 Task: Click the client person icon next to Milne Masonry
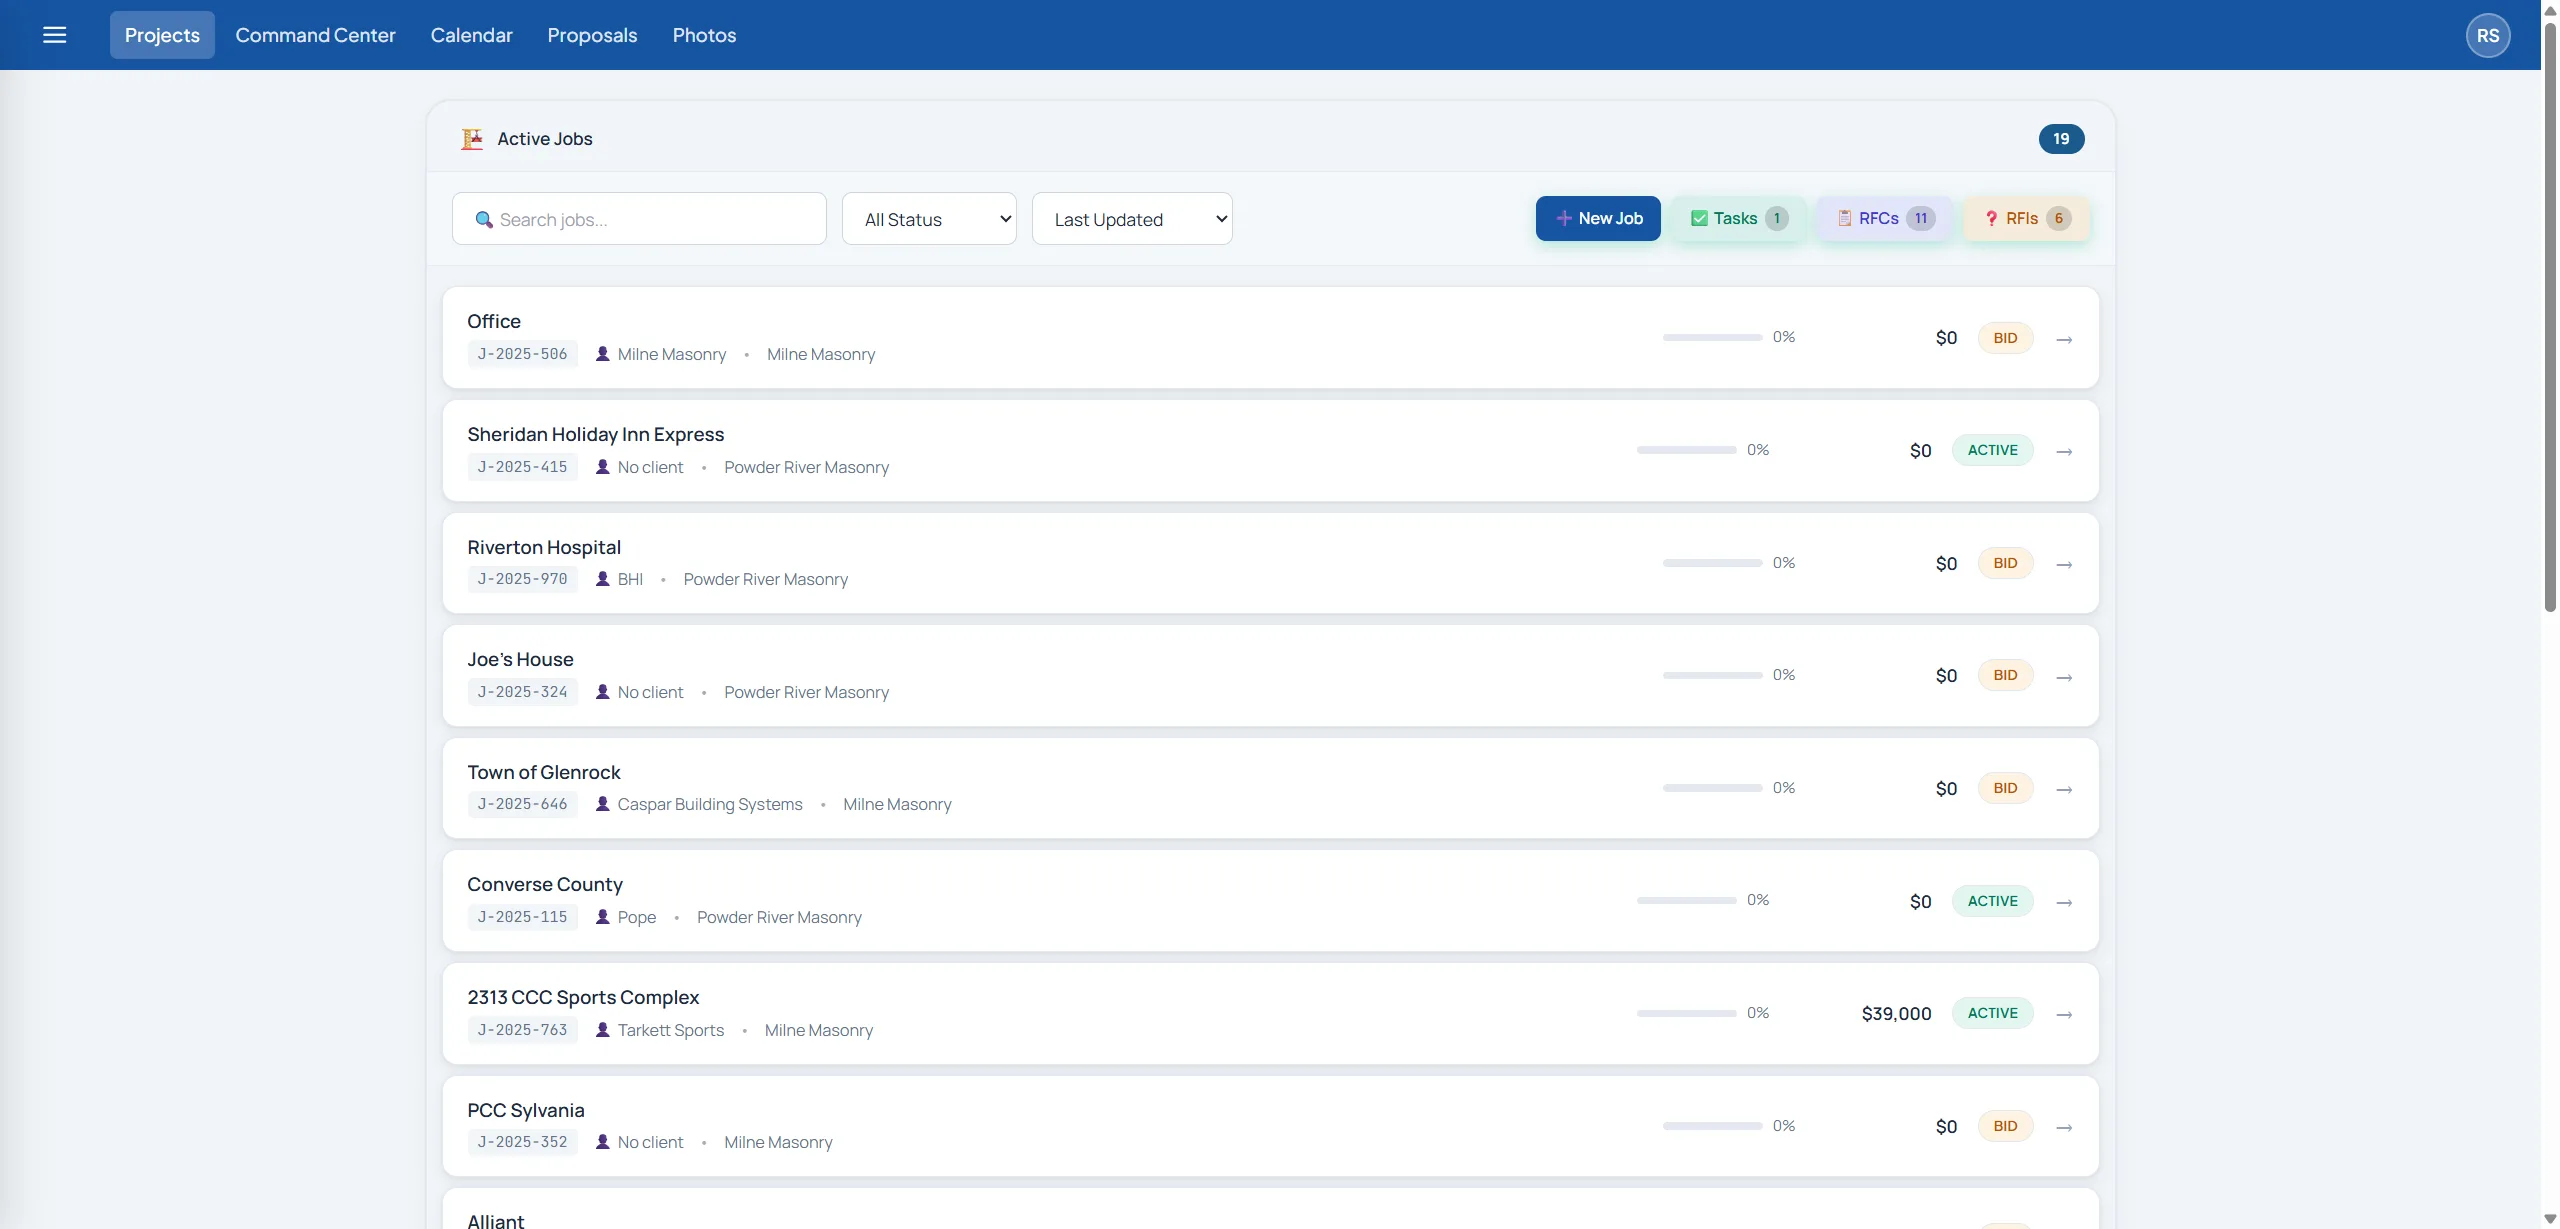[603, 353]
